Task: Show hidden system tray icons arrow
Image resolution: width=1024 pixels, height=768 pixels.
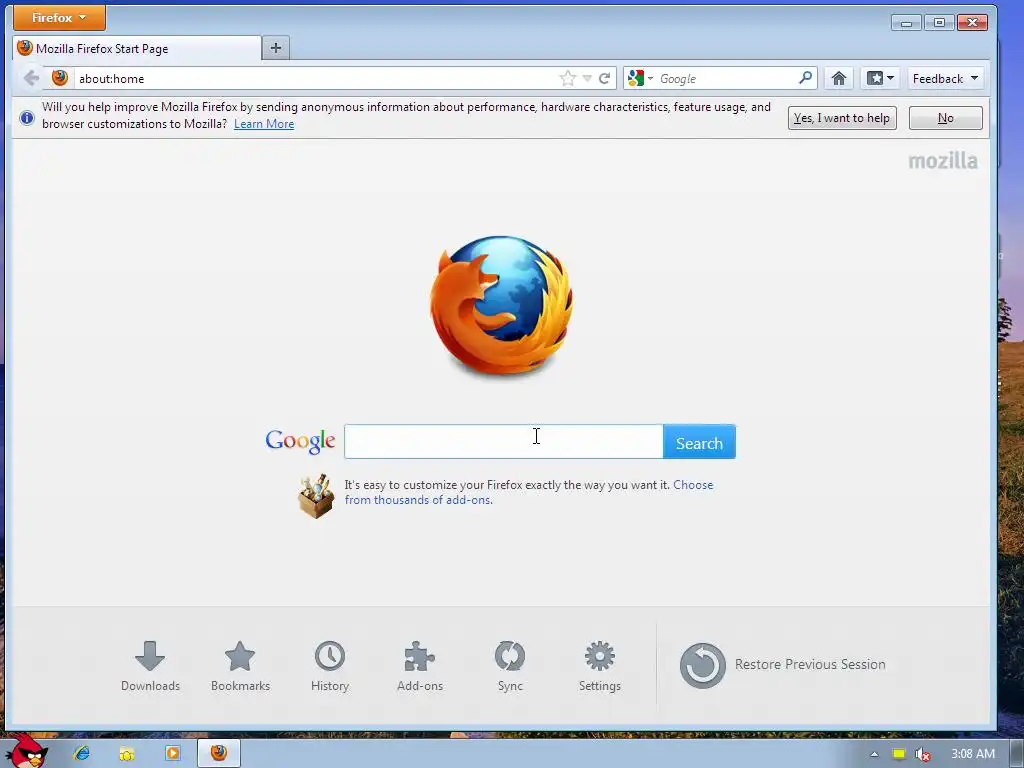Action: pos(874,754)
